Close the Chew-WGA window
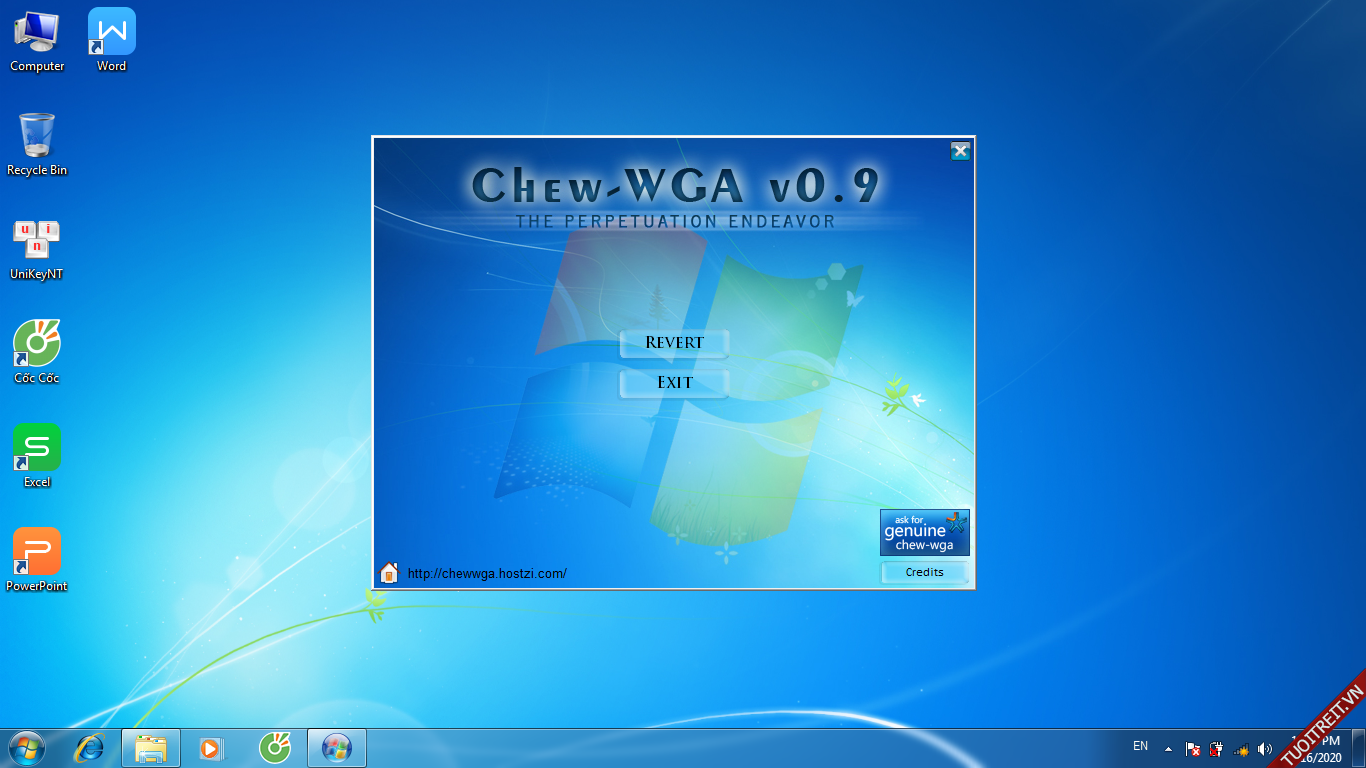This screenshot has width=1366, height=768. (x=960, y=151)
